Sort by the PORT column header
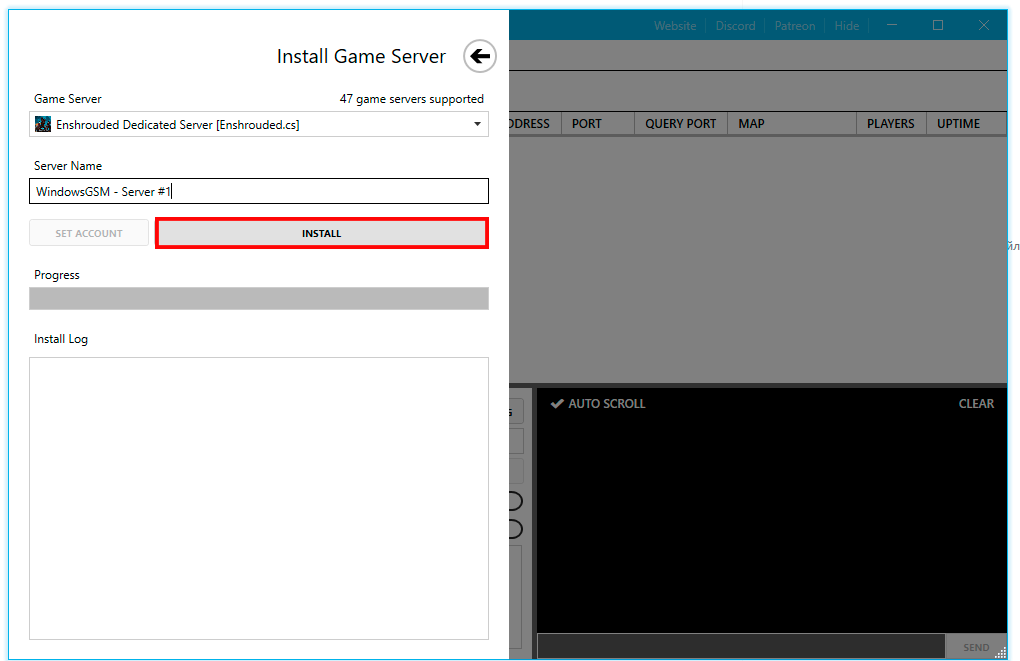Image resolution: width=1020 pixels, height=661 pixels. (x=597, y=124)
